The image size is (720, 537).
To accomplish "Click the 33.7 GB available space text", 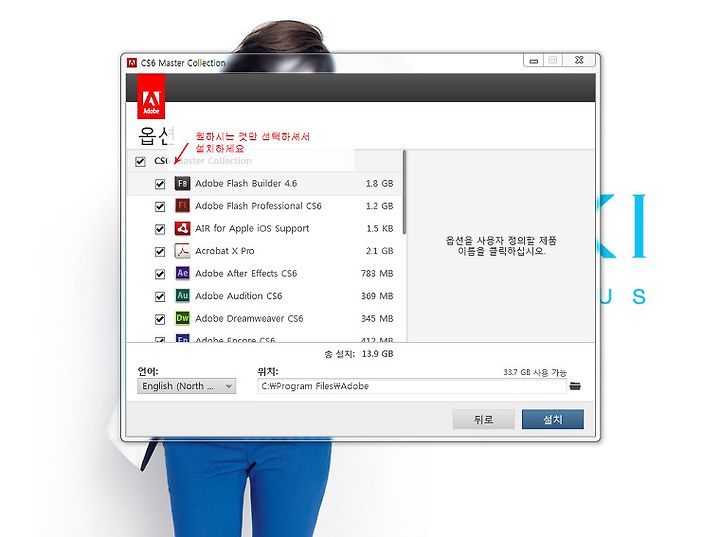I will coord(535,372).
